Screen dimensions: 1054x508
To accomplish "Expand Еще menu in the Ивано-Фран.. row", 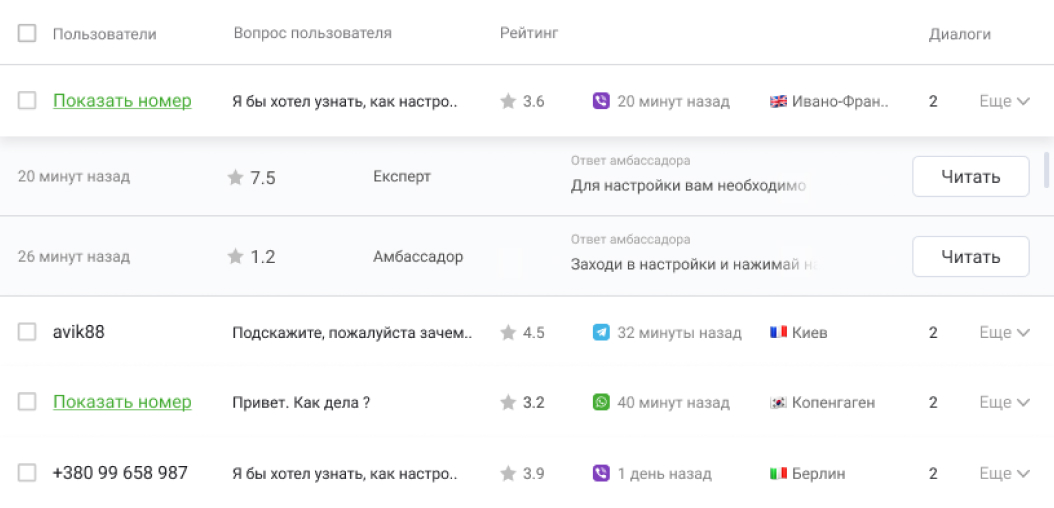I will 1004,101.
